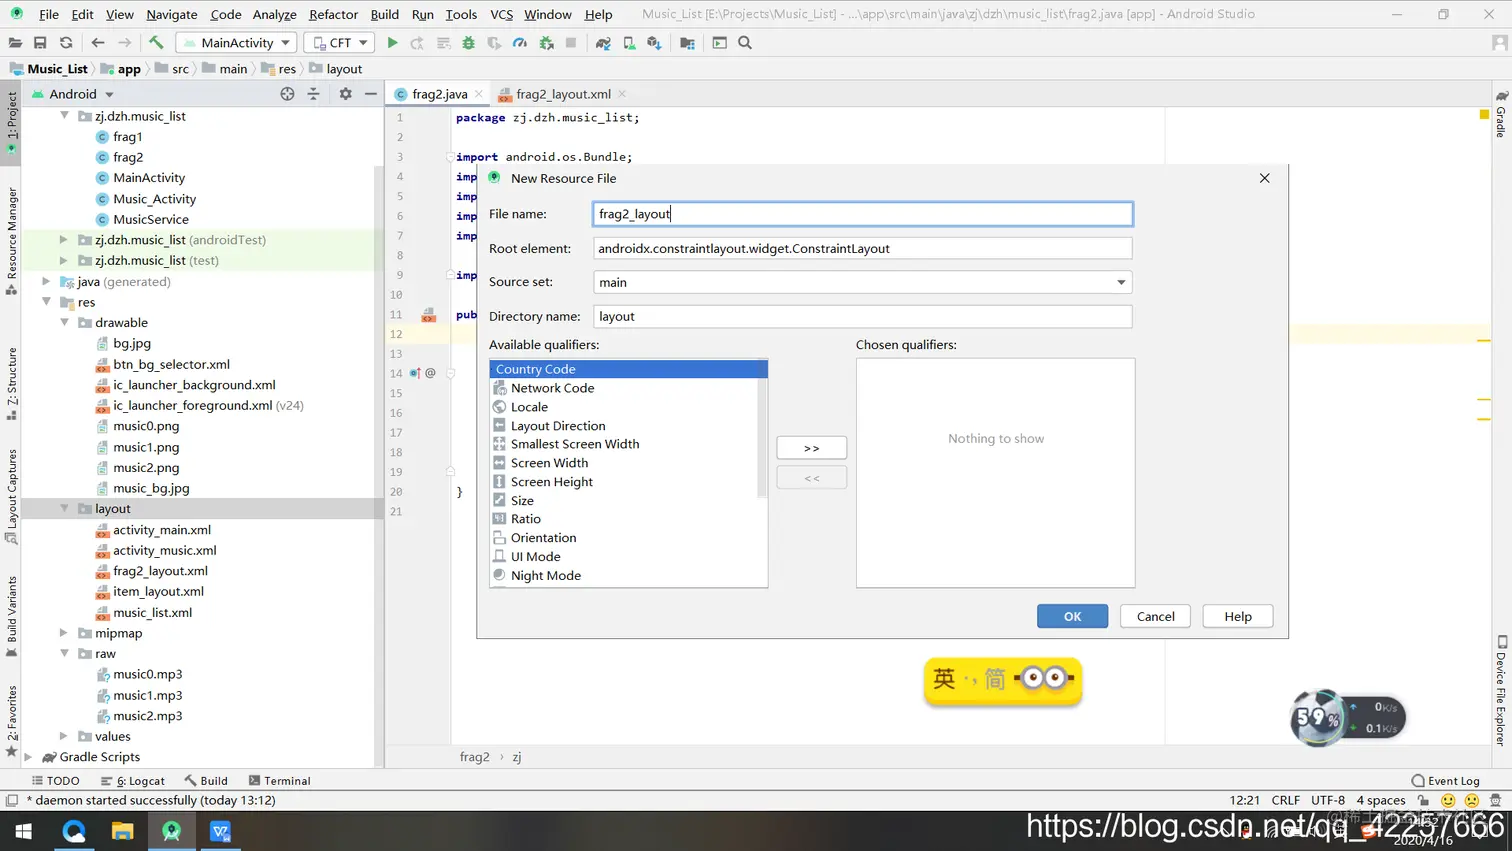Click the Back navigation arrow
1512x851 pixels.
coord(97,43)
